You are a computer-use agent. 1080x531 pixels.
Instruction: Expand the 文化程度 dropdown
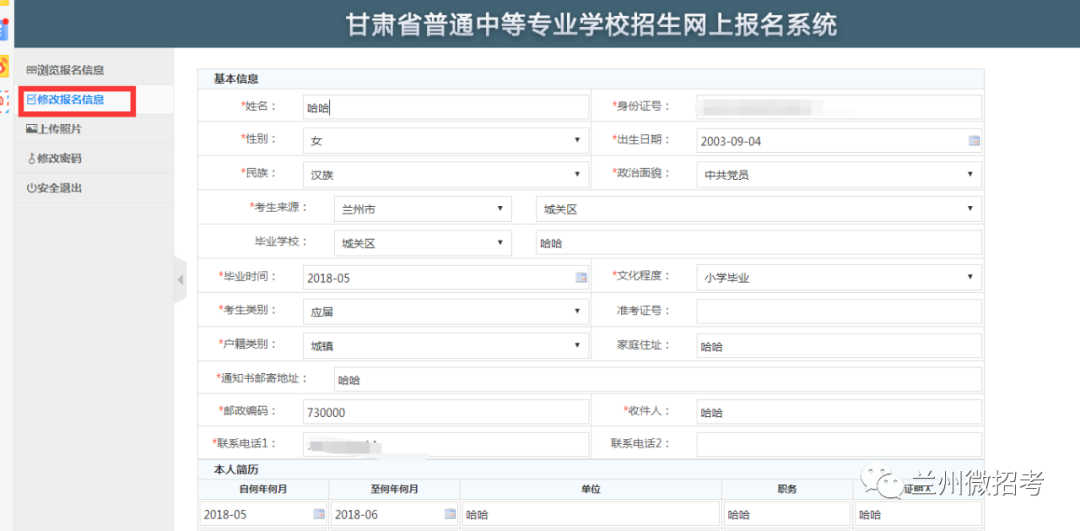(838, 277)
